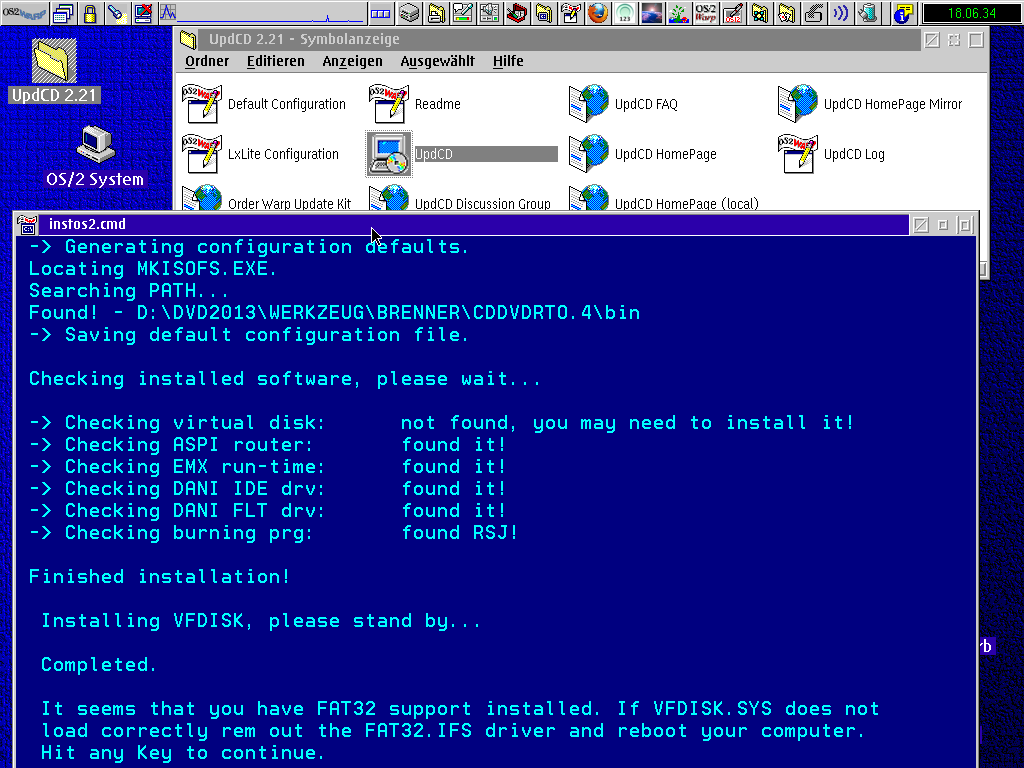The height and width of the screenshot is (768, 1024).
Task: Click the 'Checking EMX run-time:' line
Action: click(267, 467)
